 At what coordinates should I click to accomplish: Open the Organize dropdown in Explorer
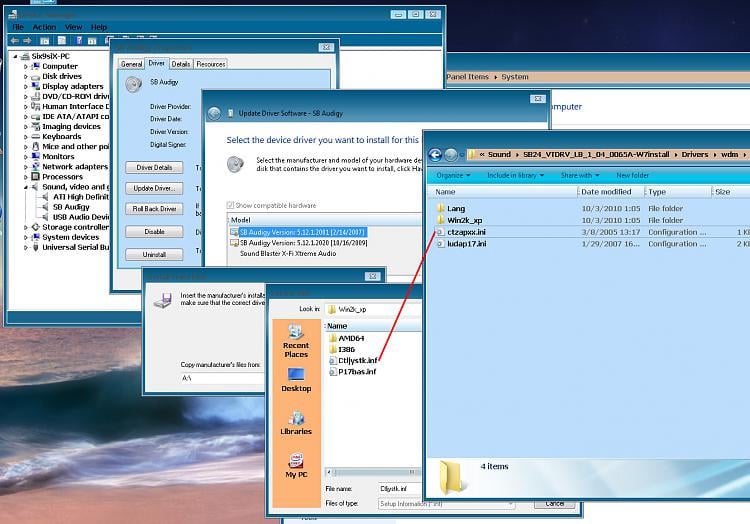pyautogui.click(x=453, y=175)
